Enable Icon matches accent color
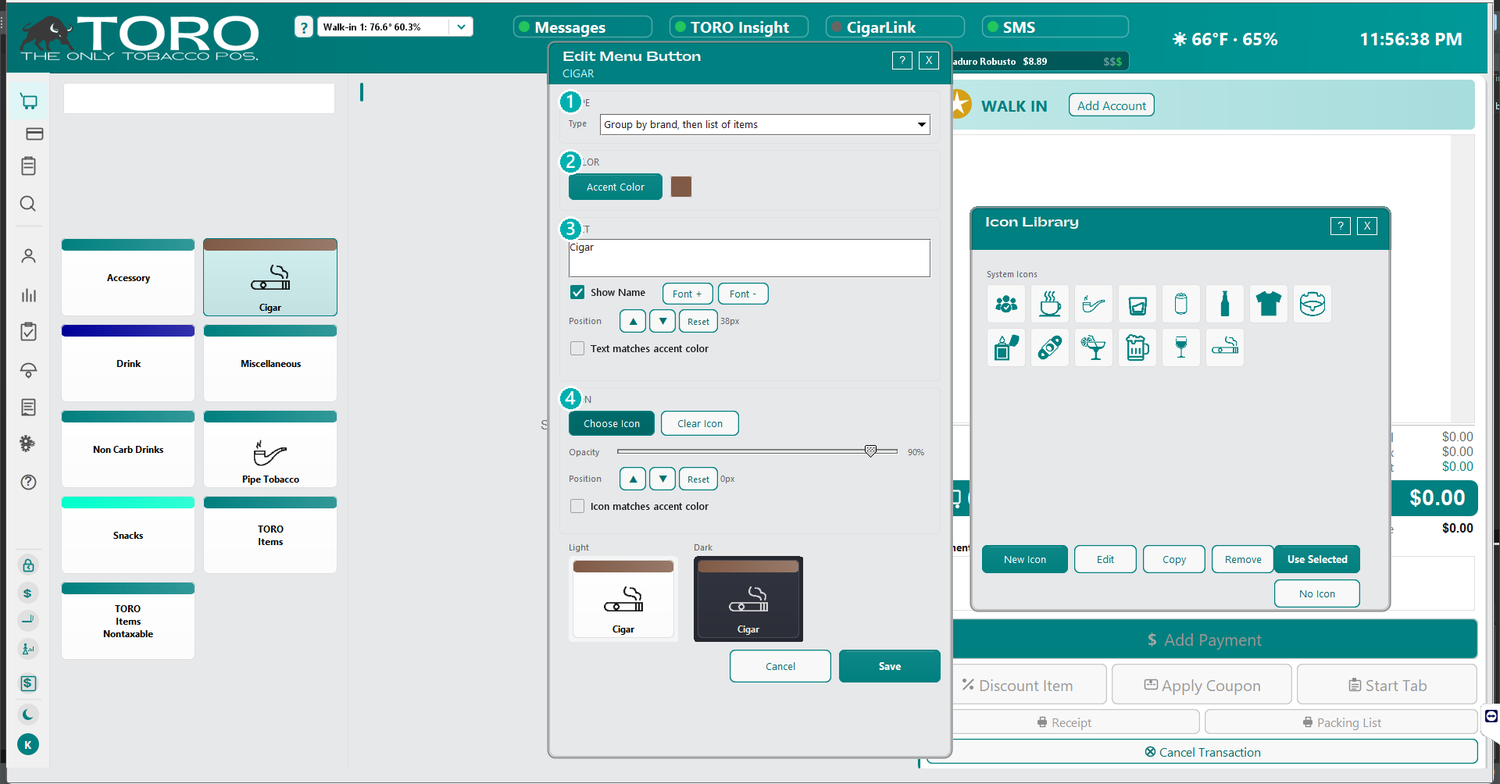The width and height of the screenshot is (1500, 784). coord(577,506)
